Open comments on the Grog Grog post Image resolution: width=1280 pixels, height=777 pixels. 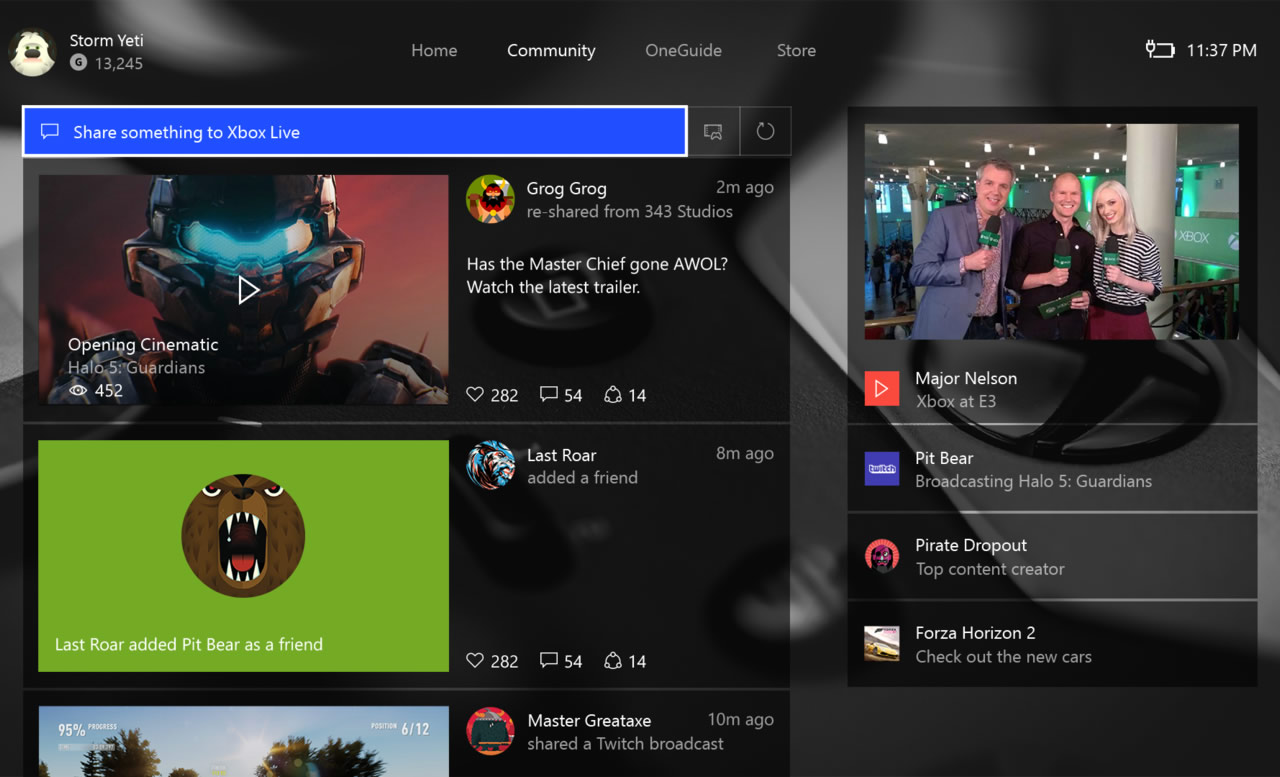point(548,395)
